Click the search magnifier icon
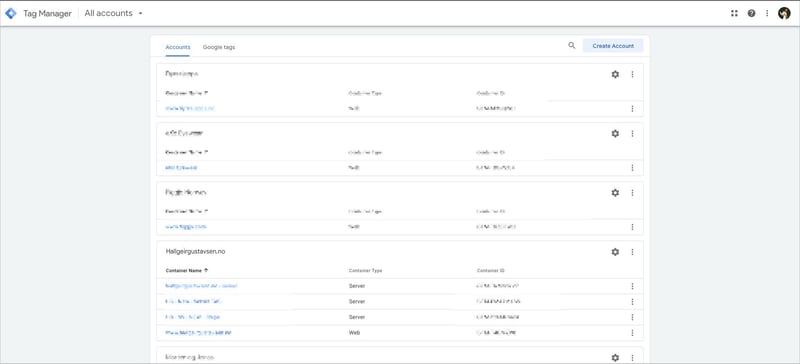 (571, 45)
